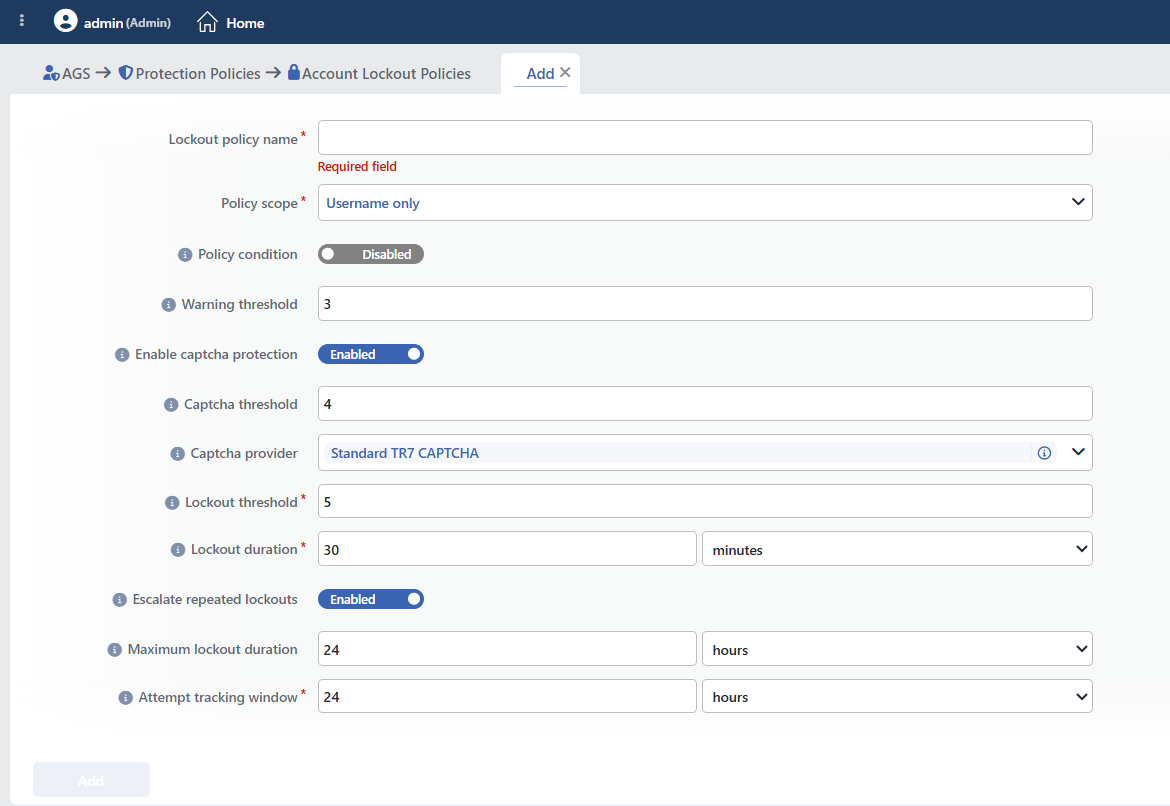This screenshot has width=1170, height=806.
Task: Click the Standard TR7 CAPTCHA selected value
Action: pos(404,453)
